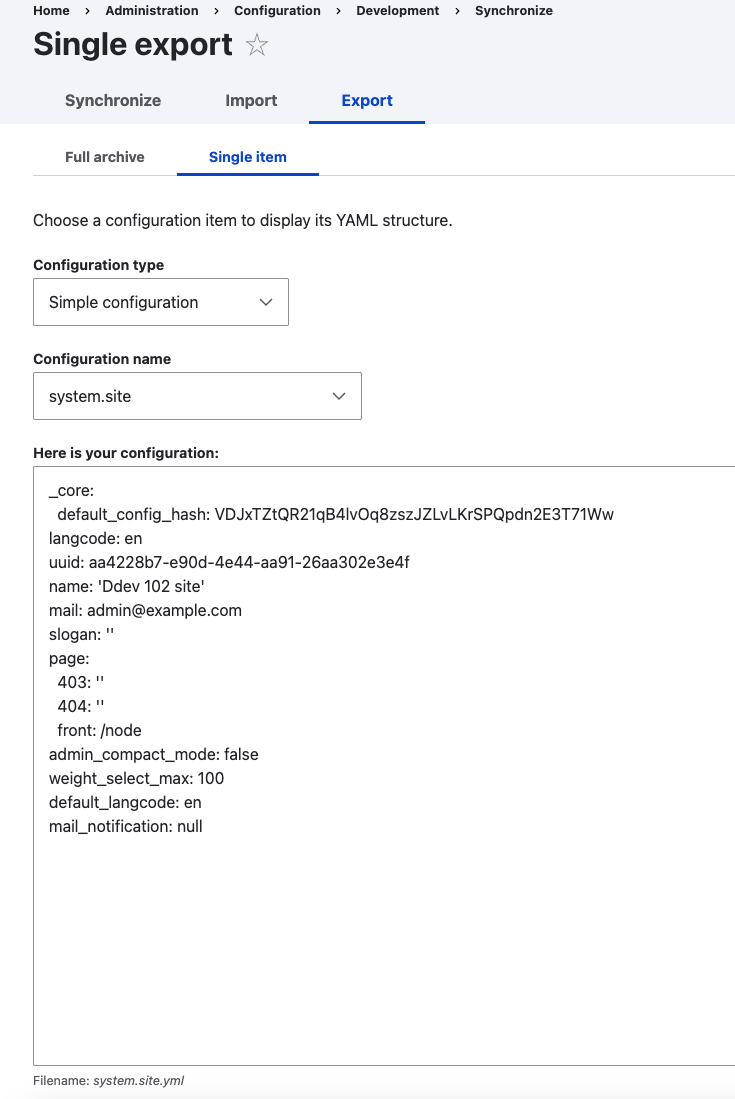735x1099 pixels.
Task: Click the Configuration name chevron arrow
Action: pos(338,396)
